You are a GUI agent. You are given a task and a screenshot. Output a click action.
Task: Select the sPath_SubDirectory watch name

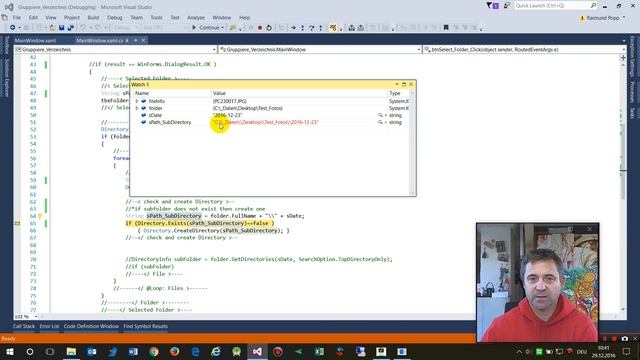[x=170, y=122]
